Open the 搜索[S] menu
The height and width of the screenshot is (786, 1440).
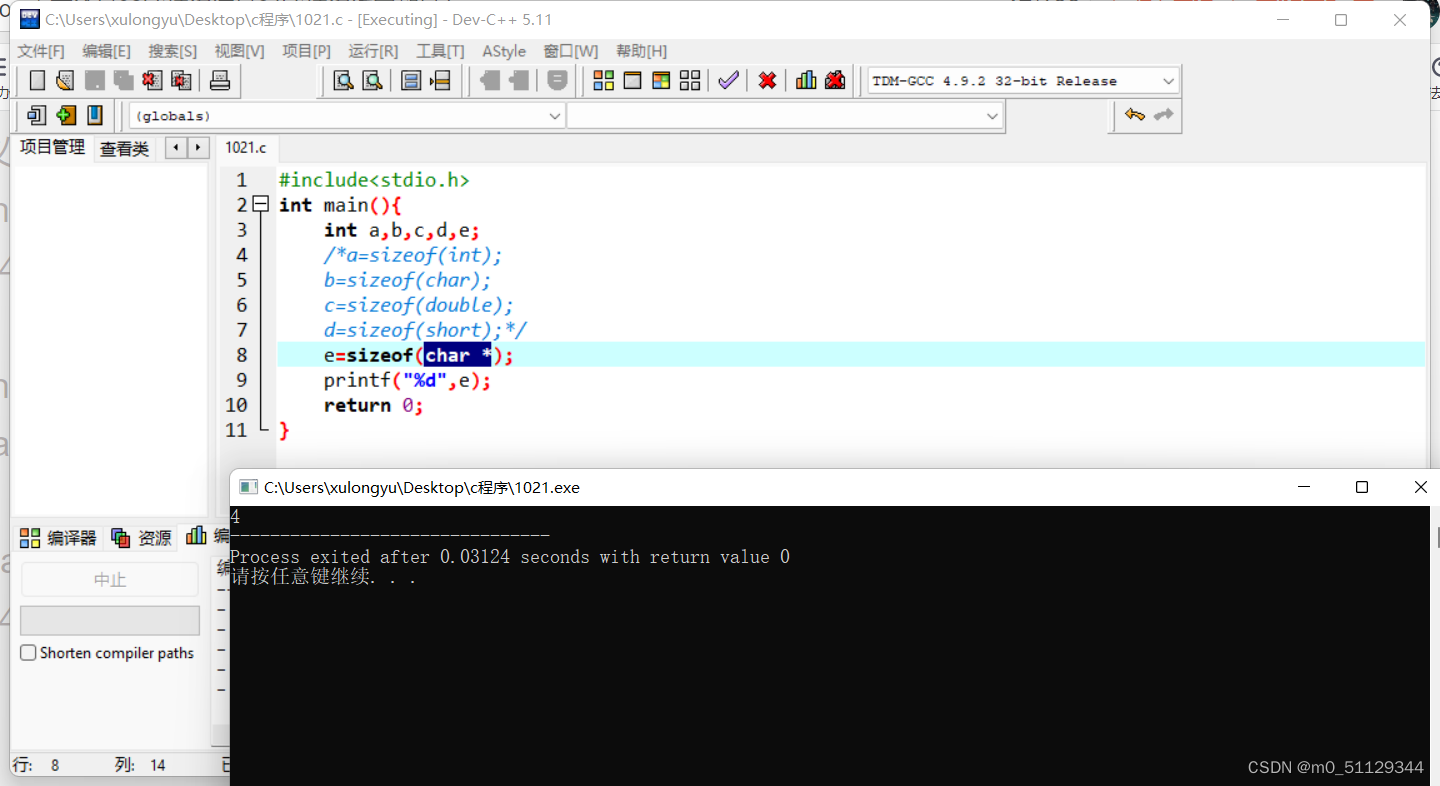click(173, 51)
